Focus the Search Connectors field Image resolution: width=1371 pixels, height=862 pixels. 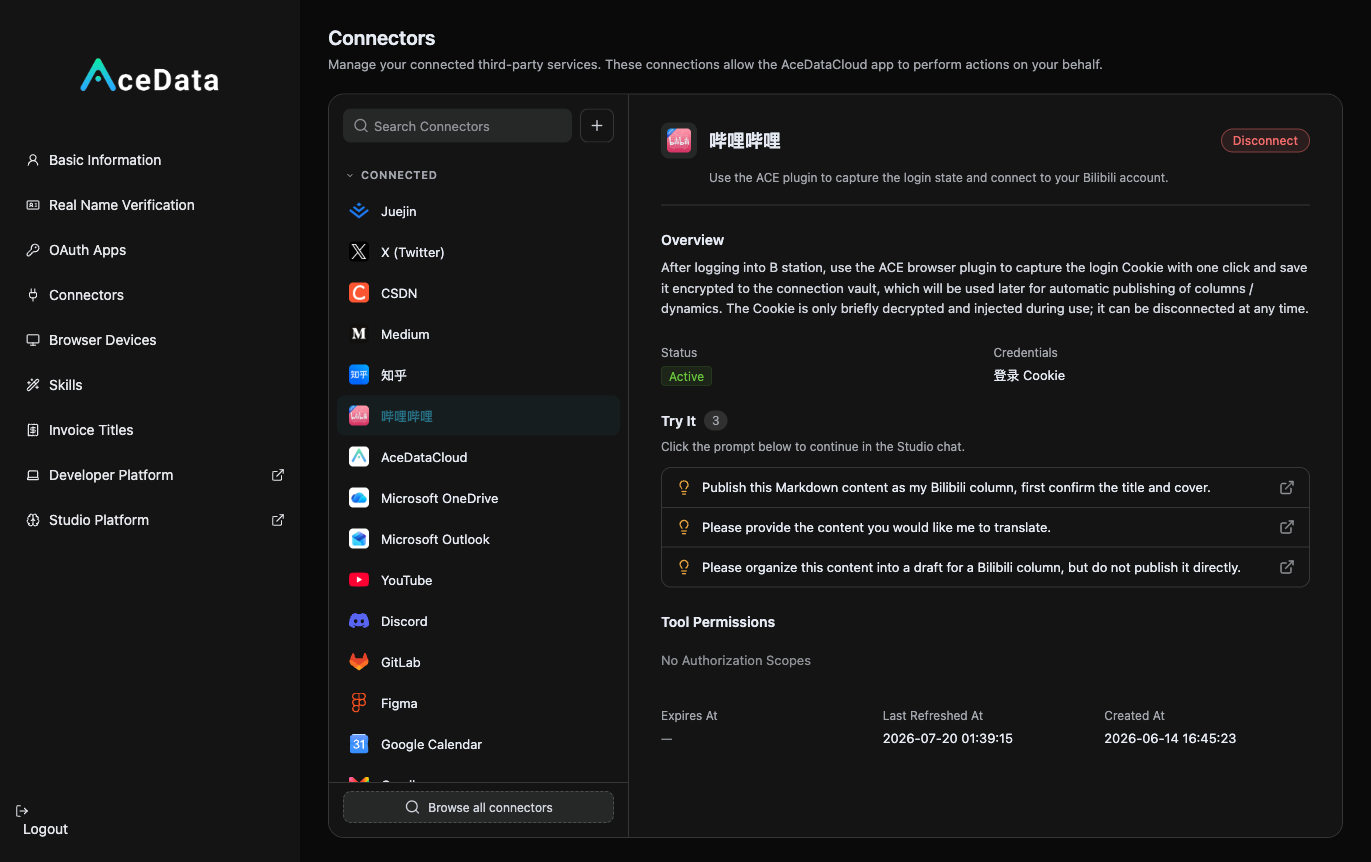[x=457, y=126]
